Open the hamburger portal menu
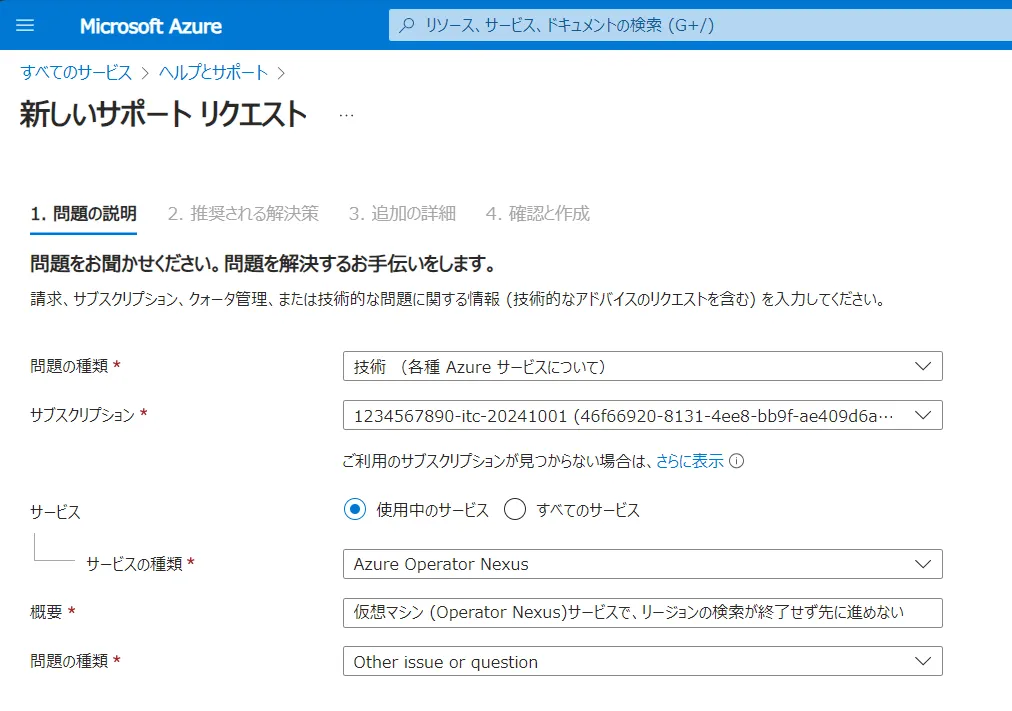This screenshot has width=1012, height=711. click(25, 25)
